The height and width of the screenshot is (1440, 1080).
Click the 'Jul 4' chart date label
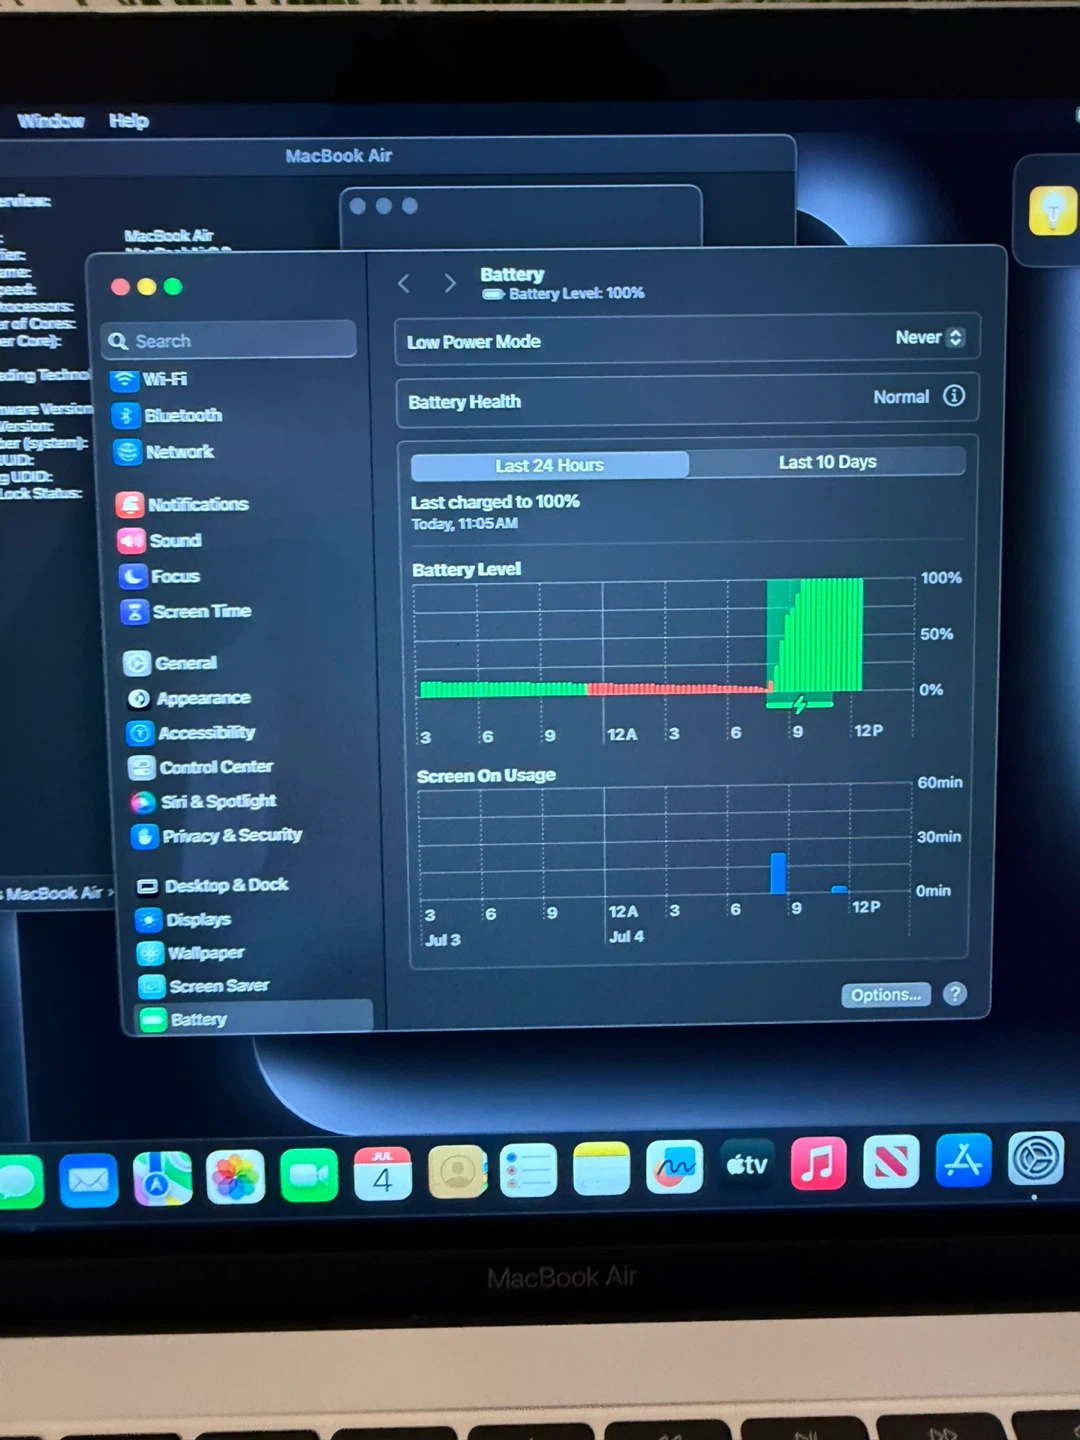pyautogui.click(x=626, y=937)
